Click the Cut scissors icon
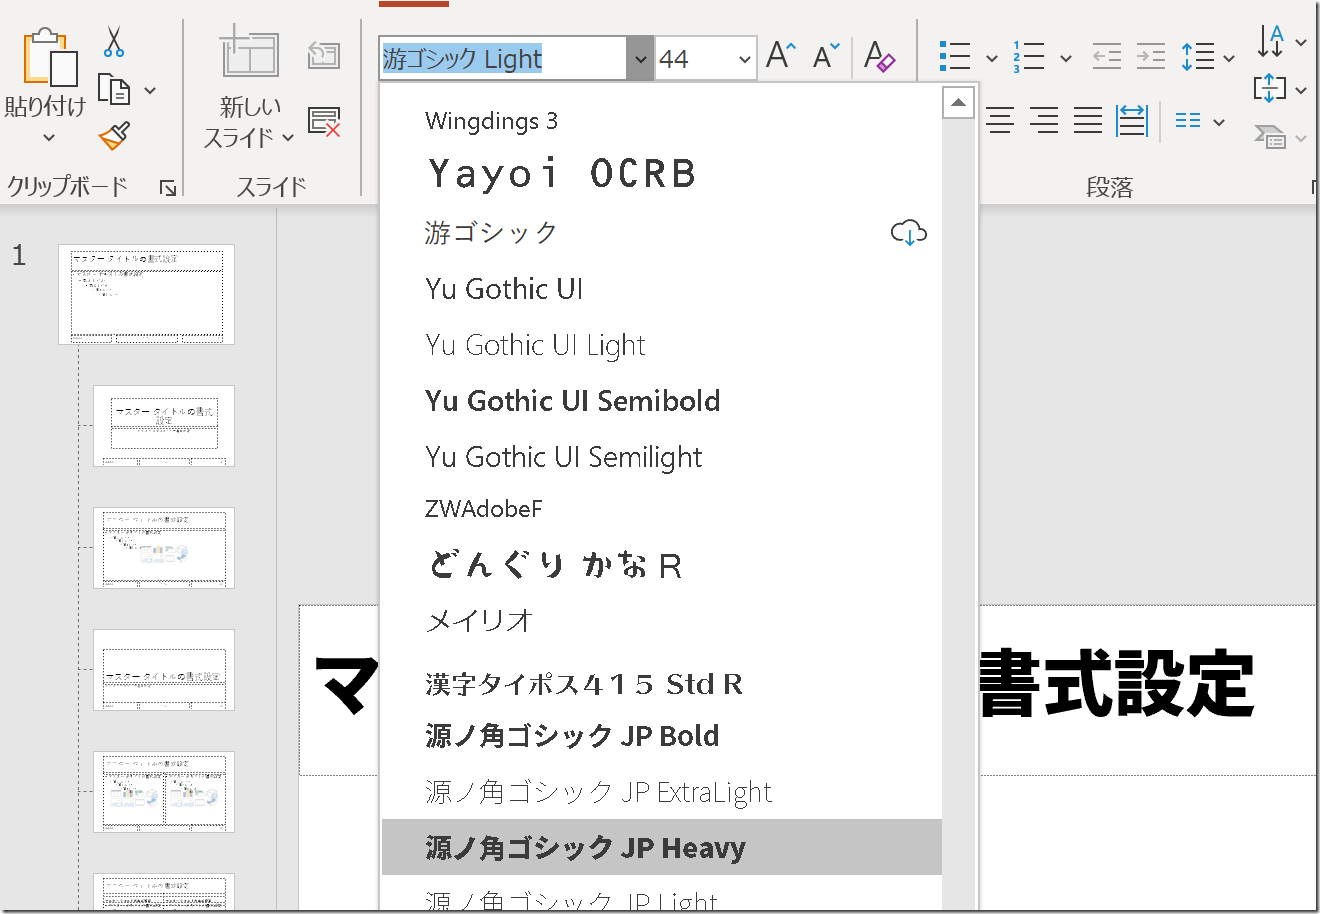 pos(114,41)
